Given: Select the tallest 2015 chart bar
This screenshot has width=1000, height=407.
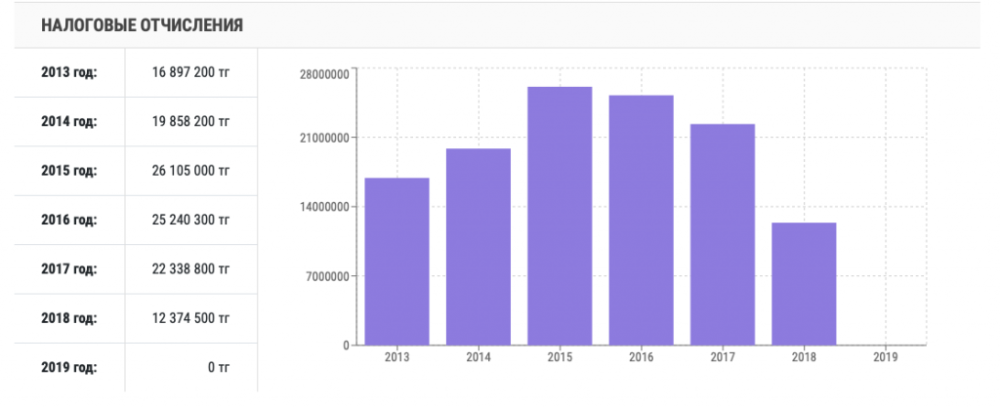Looking at the screenshot, I should pos(560,216).
